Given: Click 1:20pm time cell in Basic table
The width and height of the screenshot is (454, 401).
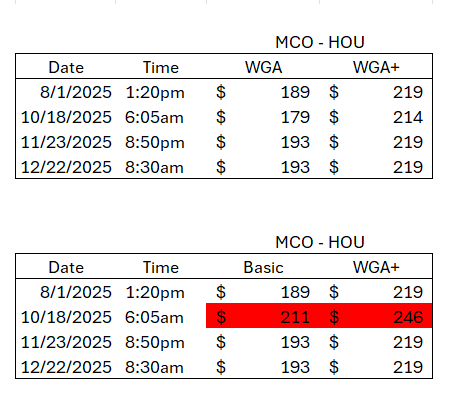Looking at the screenshot, I should tap(161, 292).
